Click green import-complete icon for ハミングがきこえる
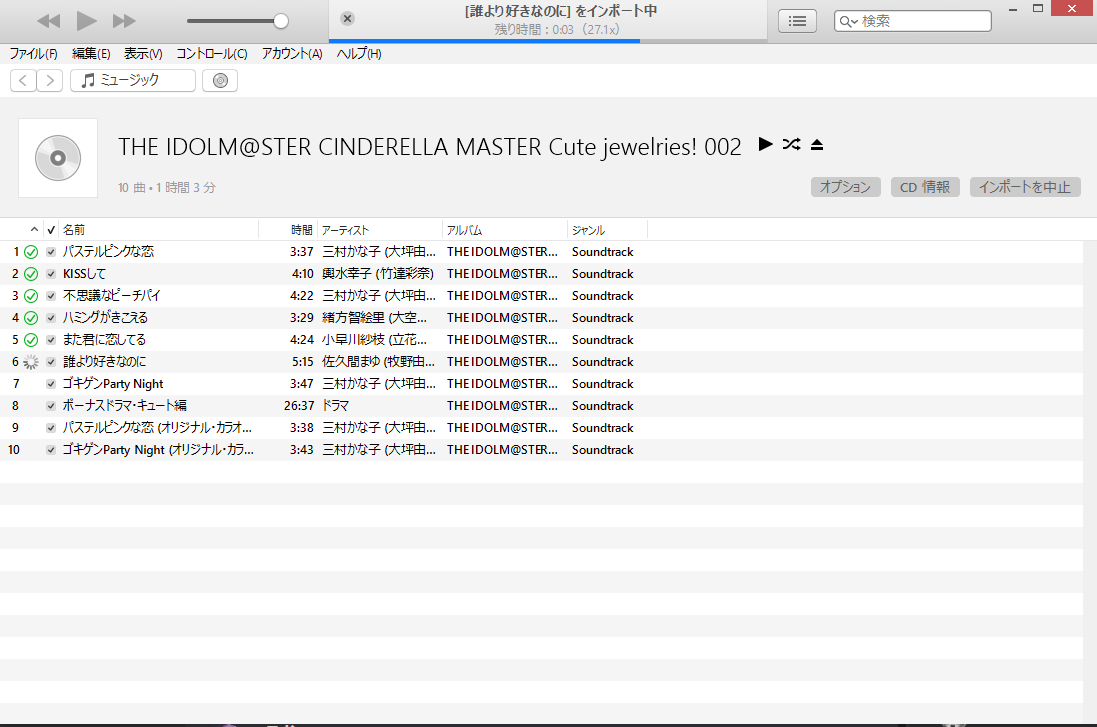 [31, 318]
